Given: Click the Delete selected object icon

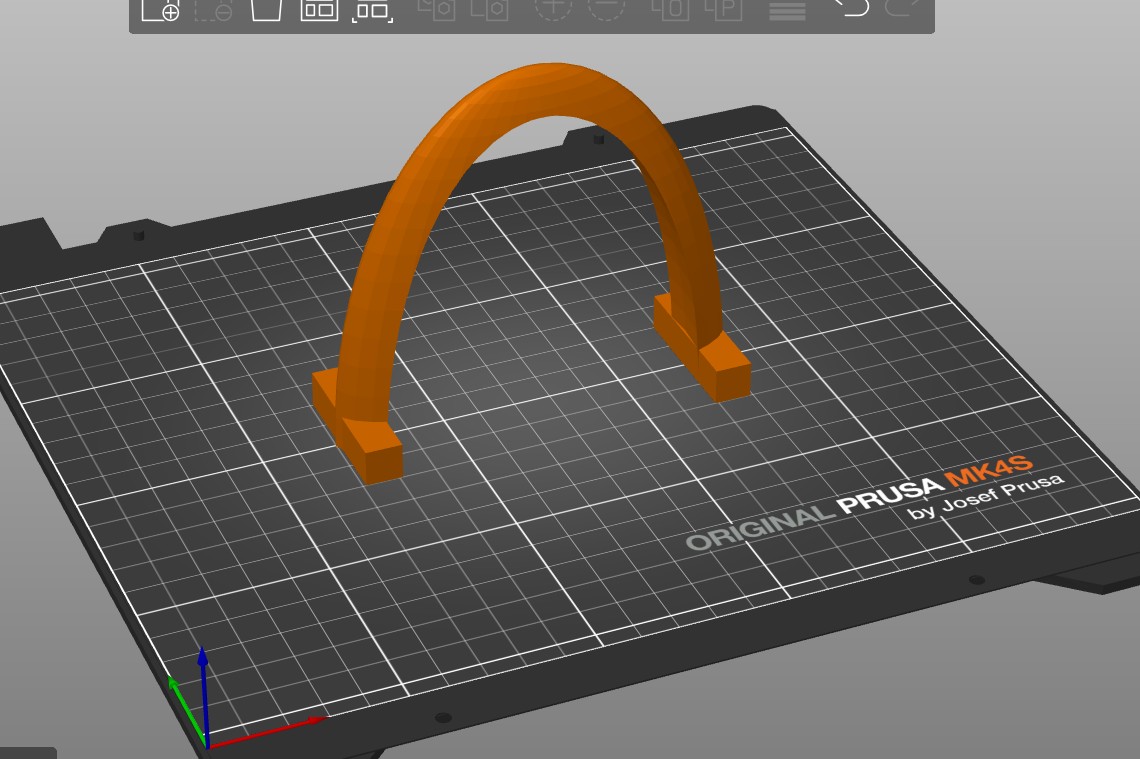Looking at the screenshot, I should click(214, 9).
